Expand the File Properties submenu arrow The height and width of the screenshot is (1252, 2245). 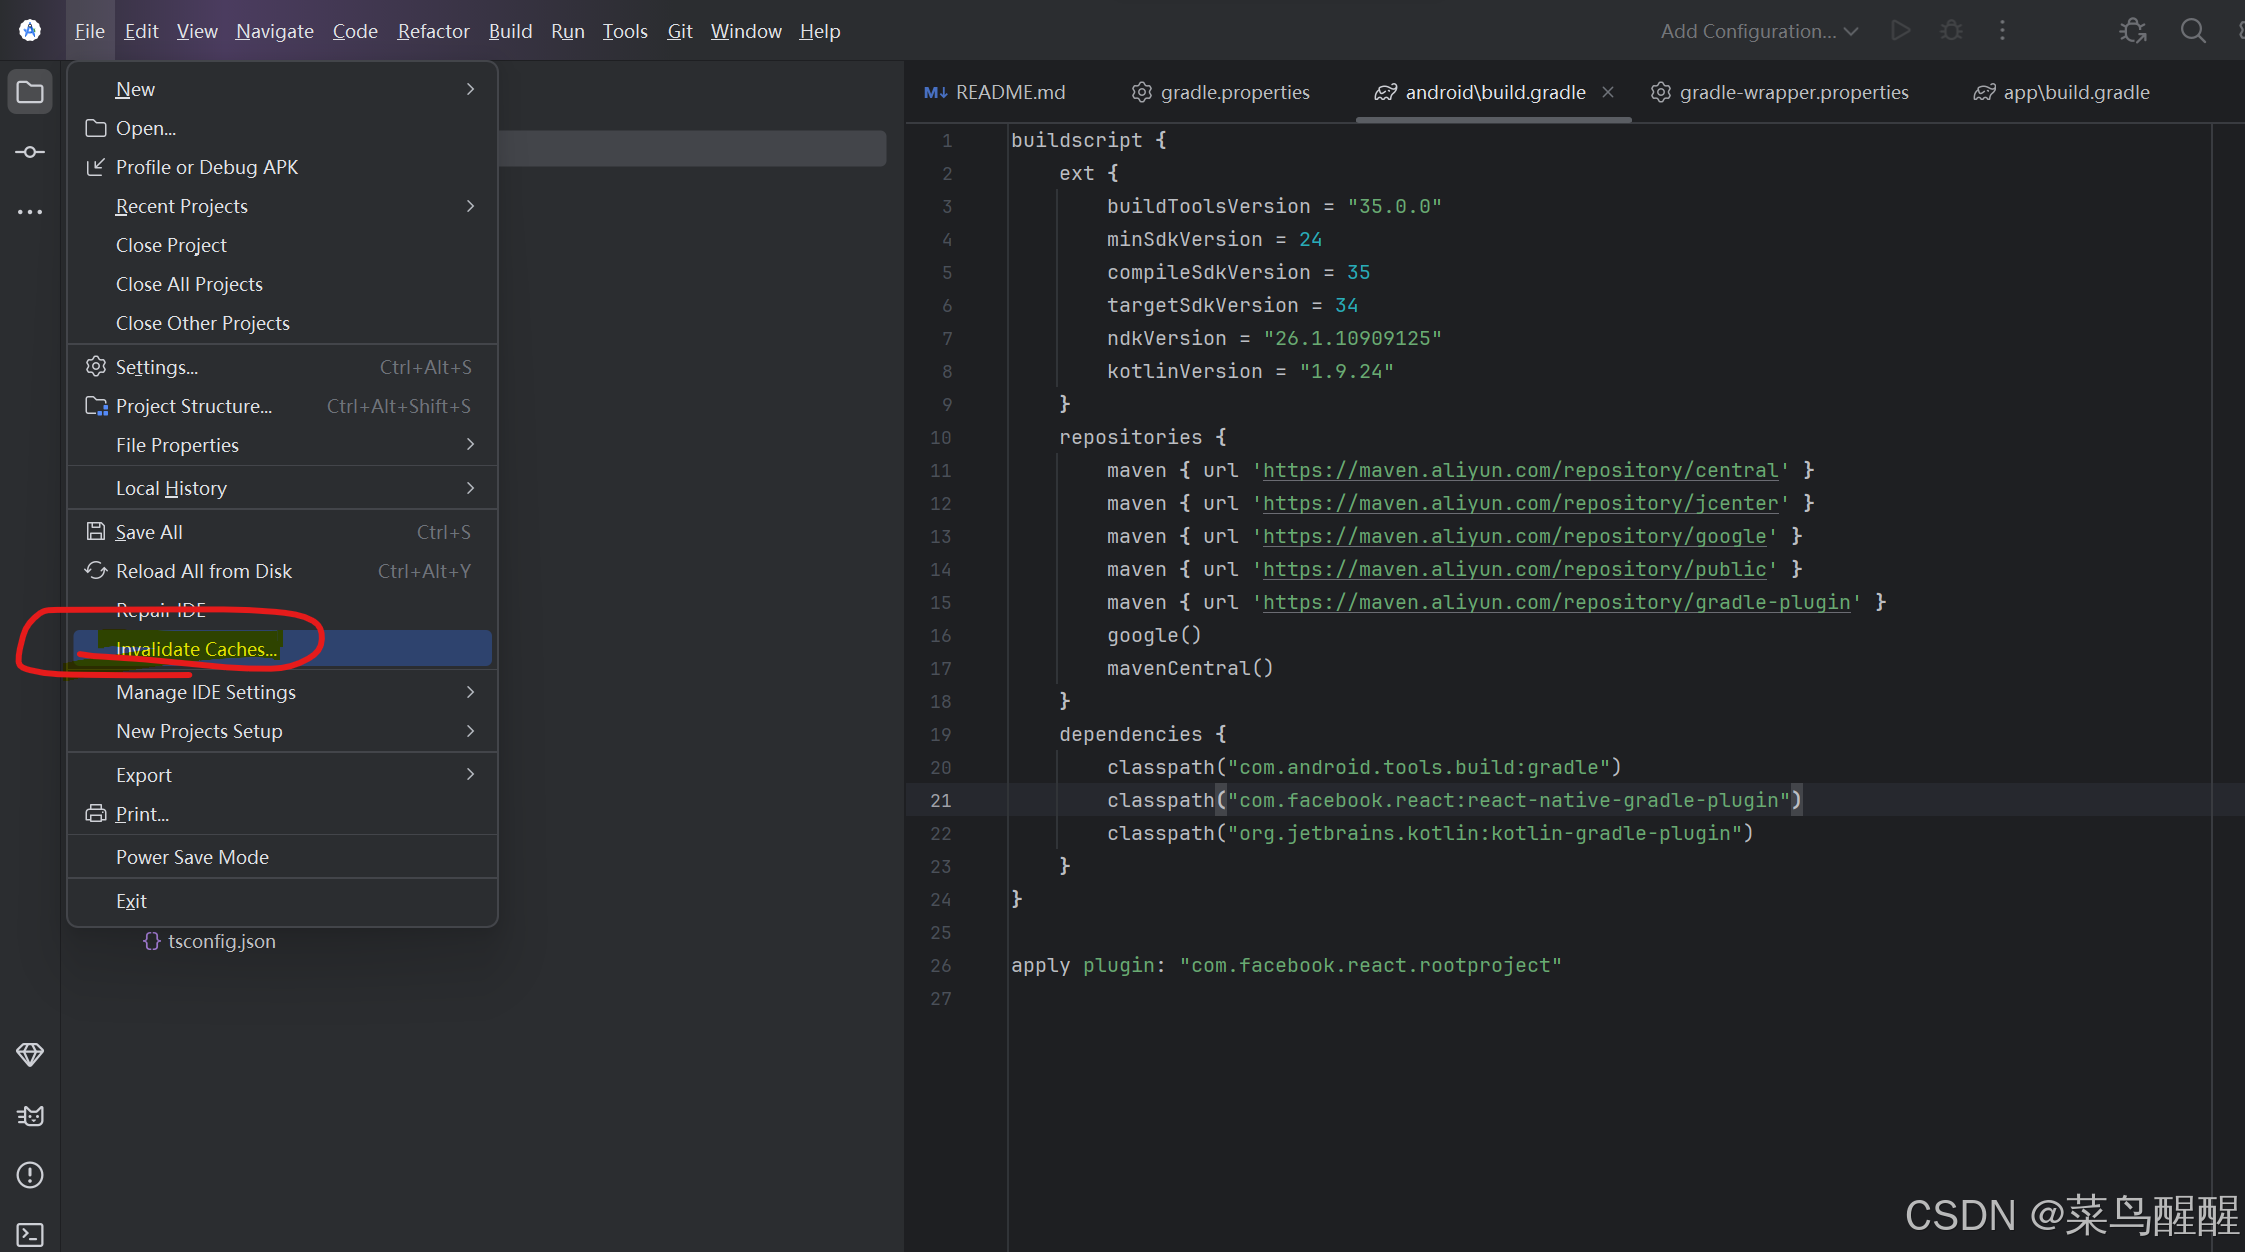[x=470, y=444]
